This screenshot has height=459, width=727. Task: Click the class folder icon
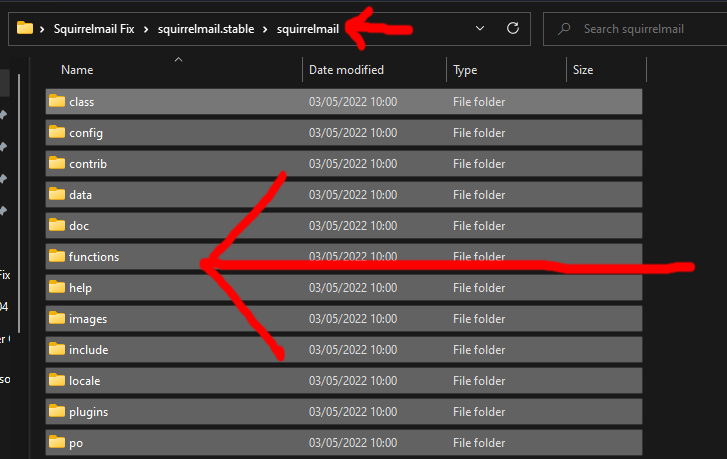tap(56, 102)
